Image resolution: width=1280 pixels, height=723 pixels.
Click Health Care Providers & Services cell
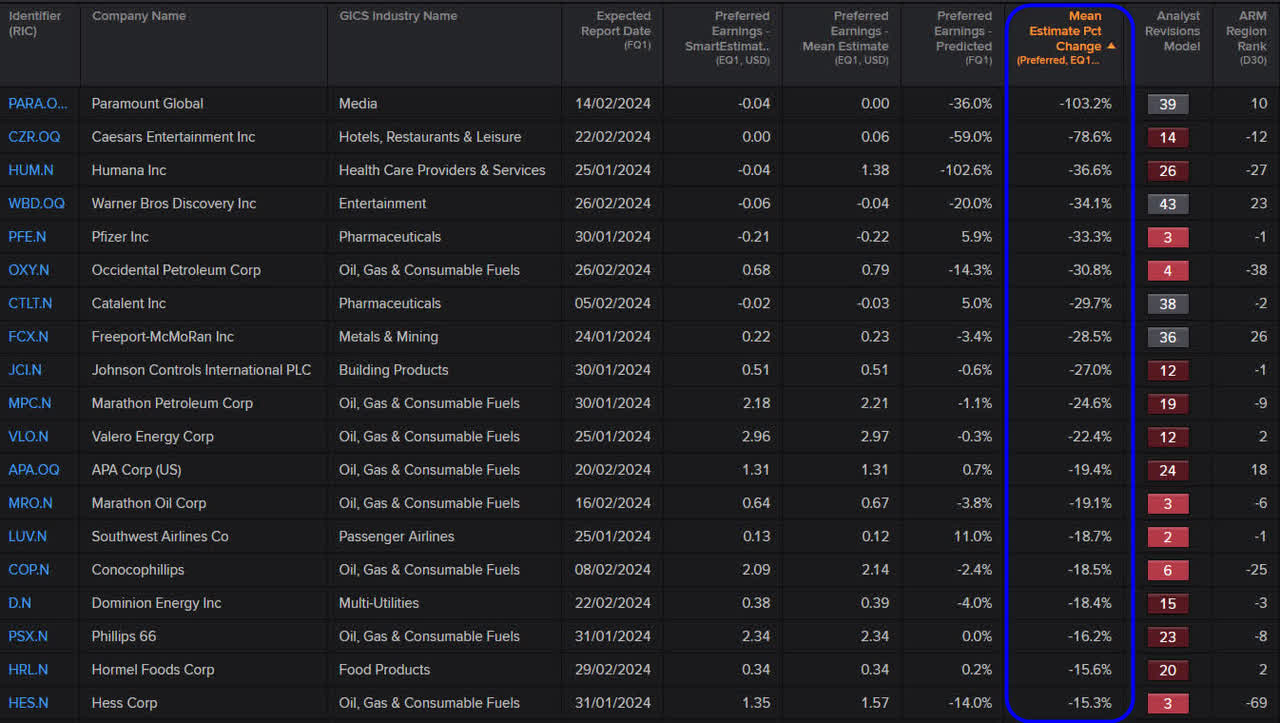click(442, 170)
